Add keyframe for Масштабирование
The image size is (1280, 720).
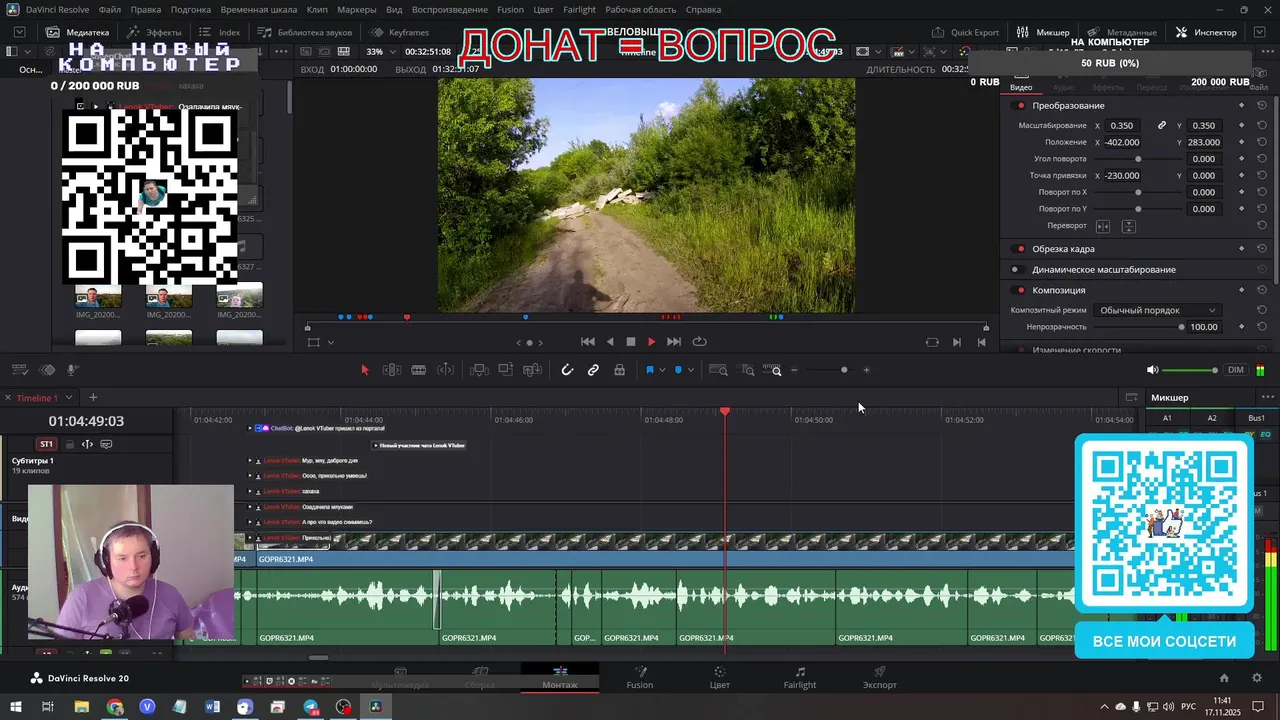coord(1242,126)
